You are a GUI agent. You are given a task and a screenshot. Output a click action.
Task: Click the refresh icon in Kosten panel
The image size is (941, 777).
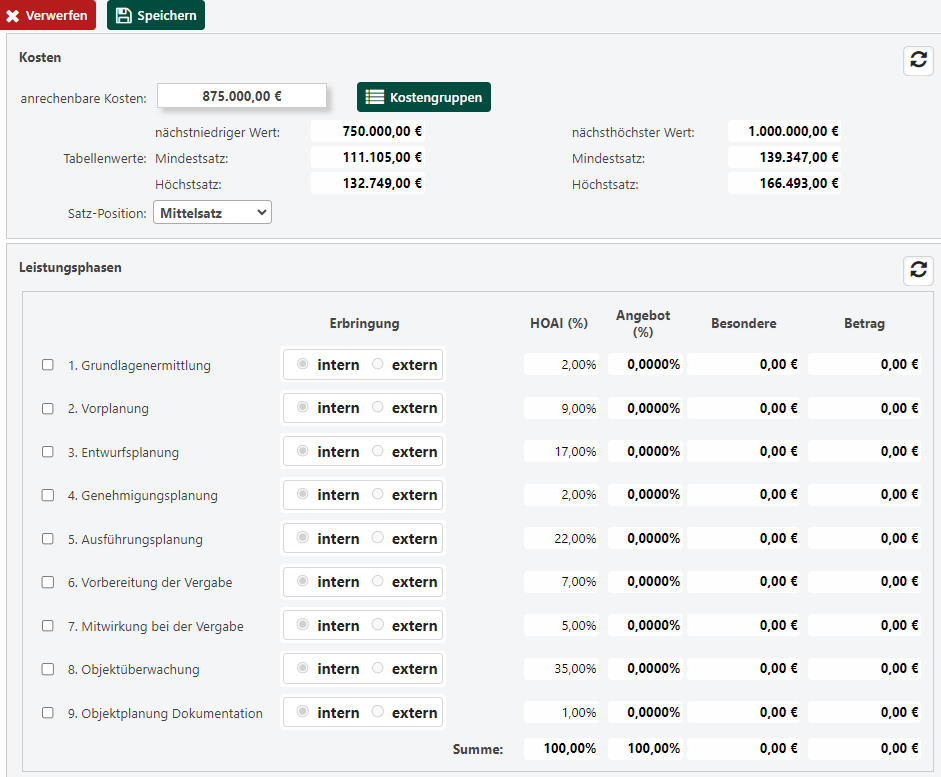point(917,60)
